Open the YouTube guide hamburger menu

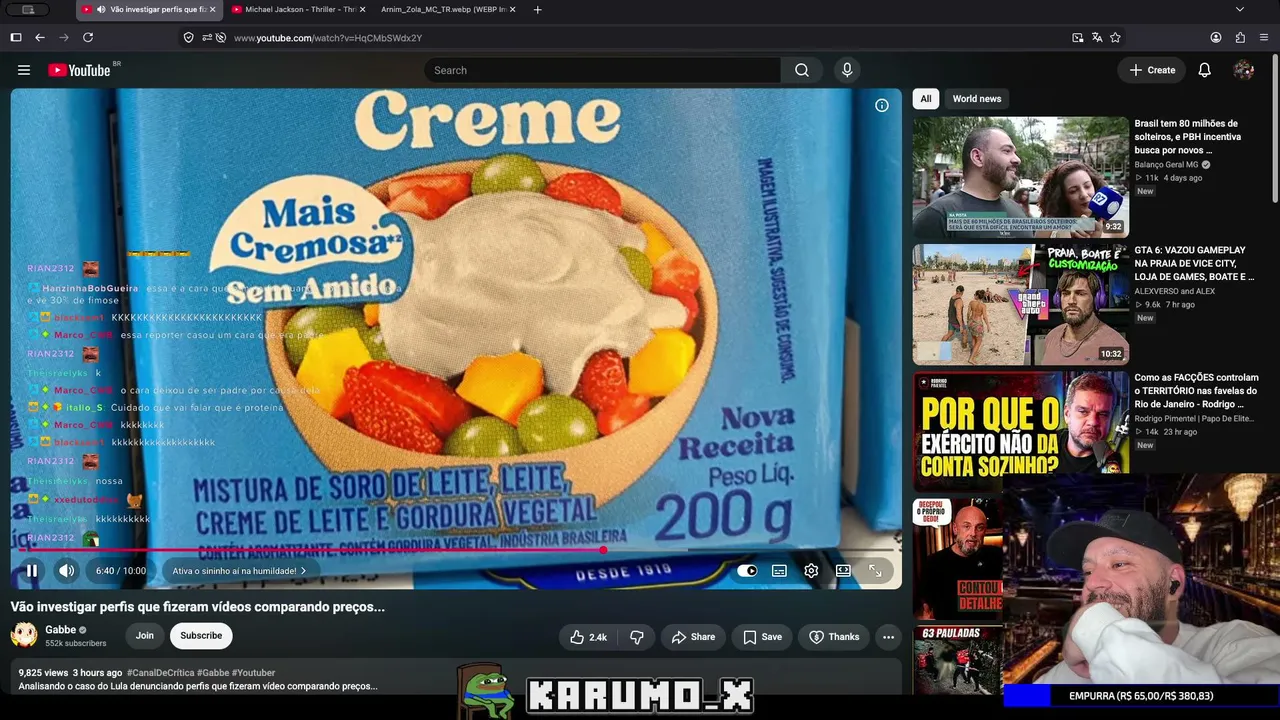[24, 70]
